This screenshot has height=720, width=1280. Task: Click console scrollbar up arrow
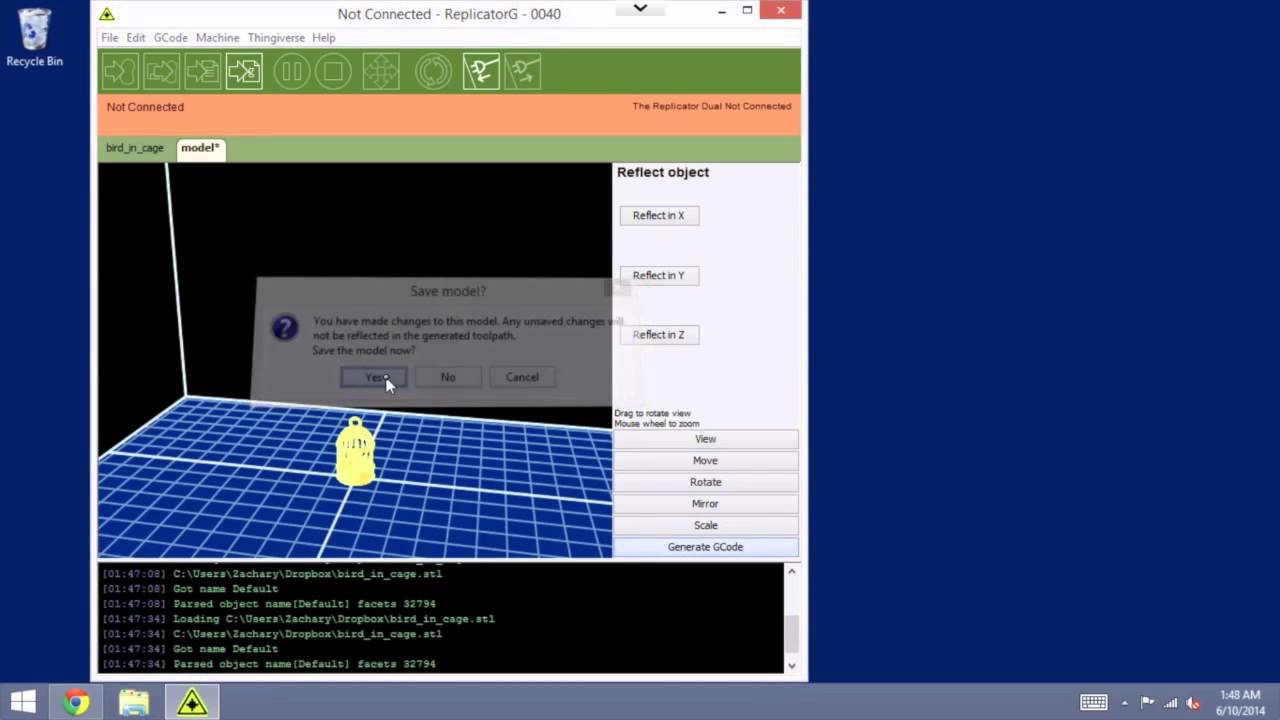tap(792, 572)
